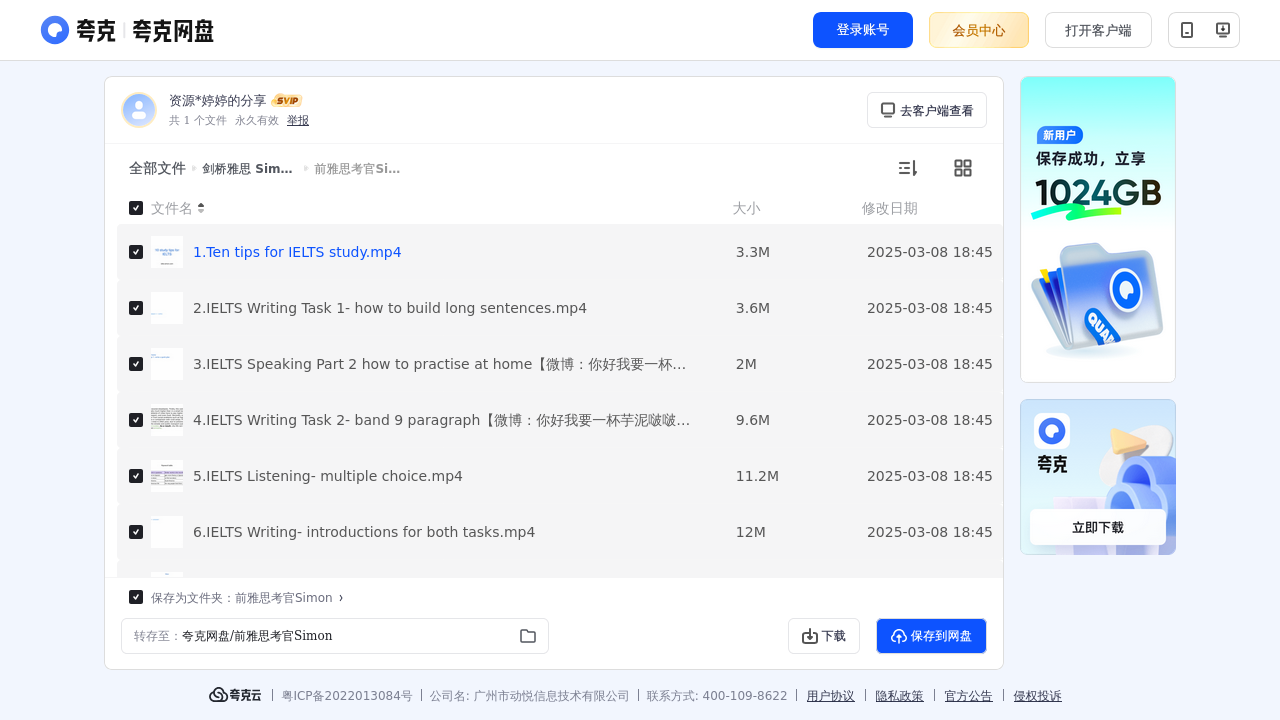This screenshot has width=1280, height=720.
Task: Click 去客户端查看 button
Action: (x=927, y=110)
